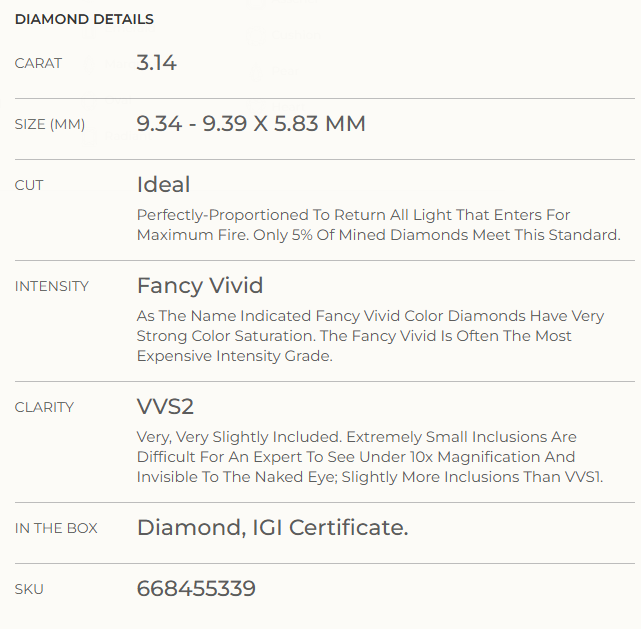
Task: Click the Ideal cut description paragraph
Action: coord(379,225)
